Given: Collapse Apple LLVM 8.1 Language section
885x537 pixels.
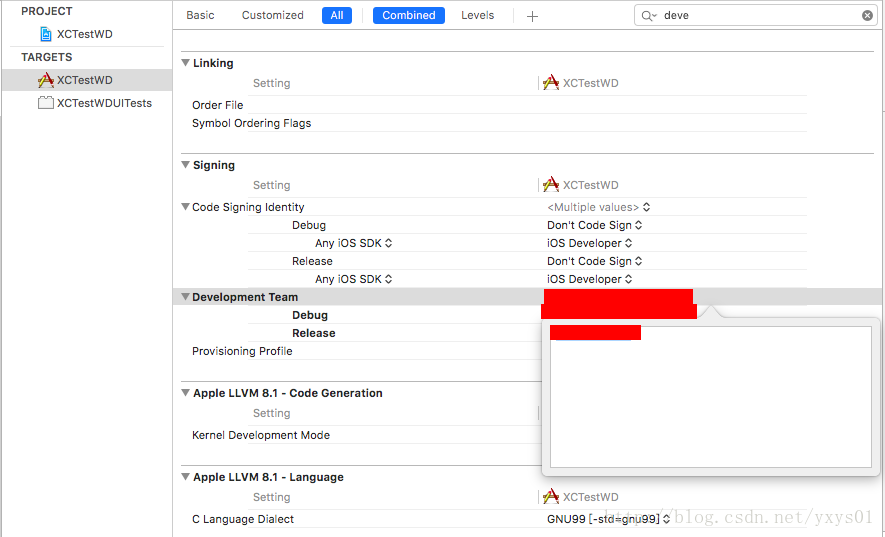Looking at the screenshot, I should click(x=185, y=477).
